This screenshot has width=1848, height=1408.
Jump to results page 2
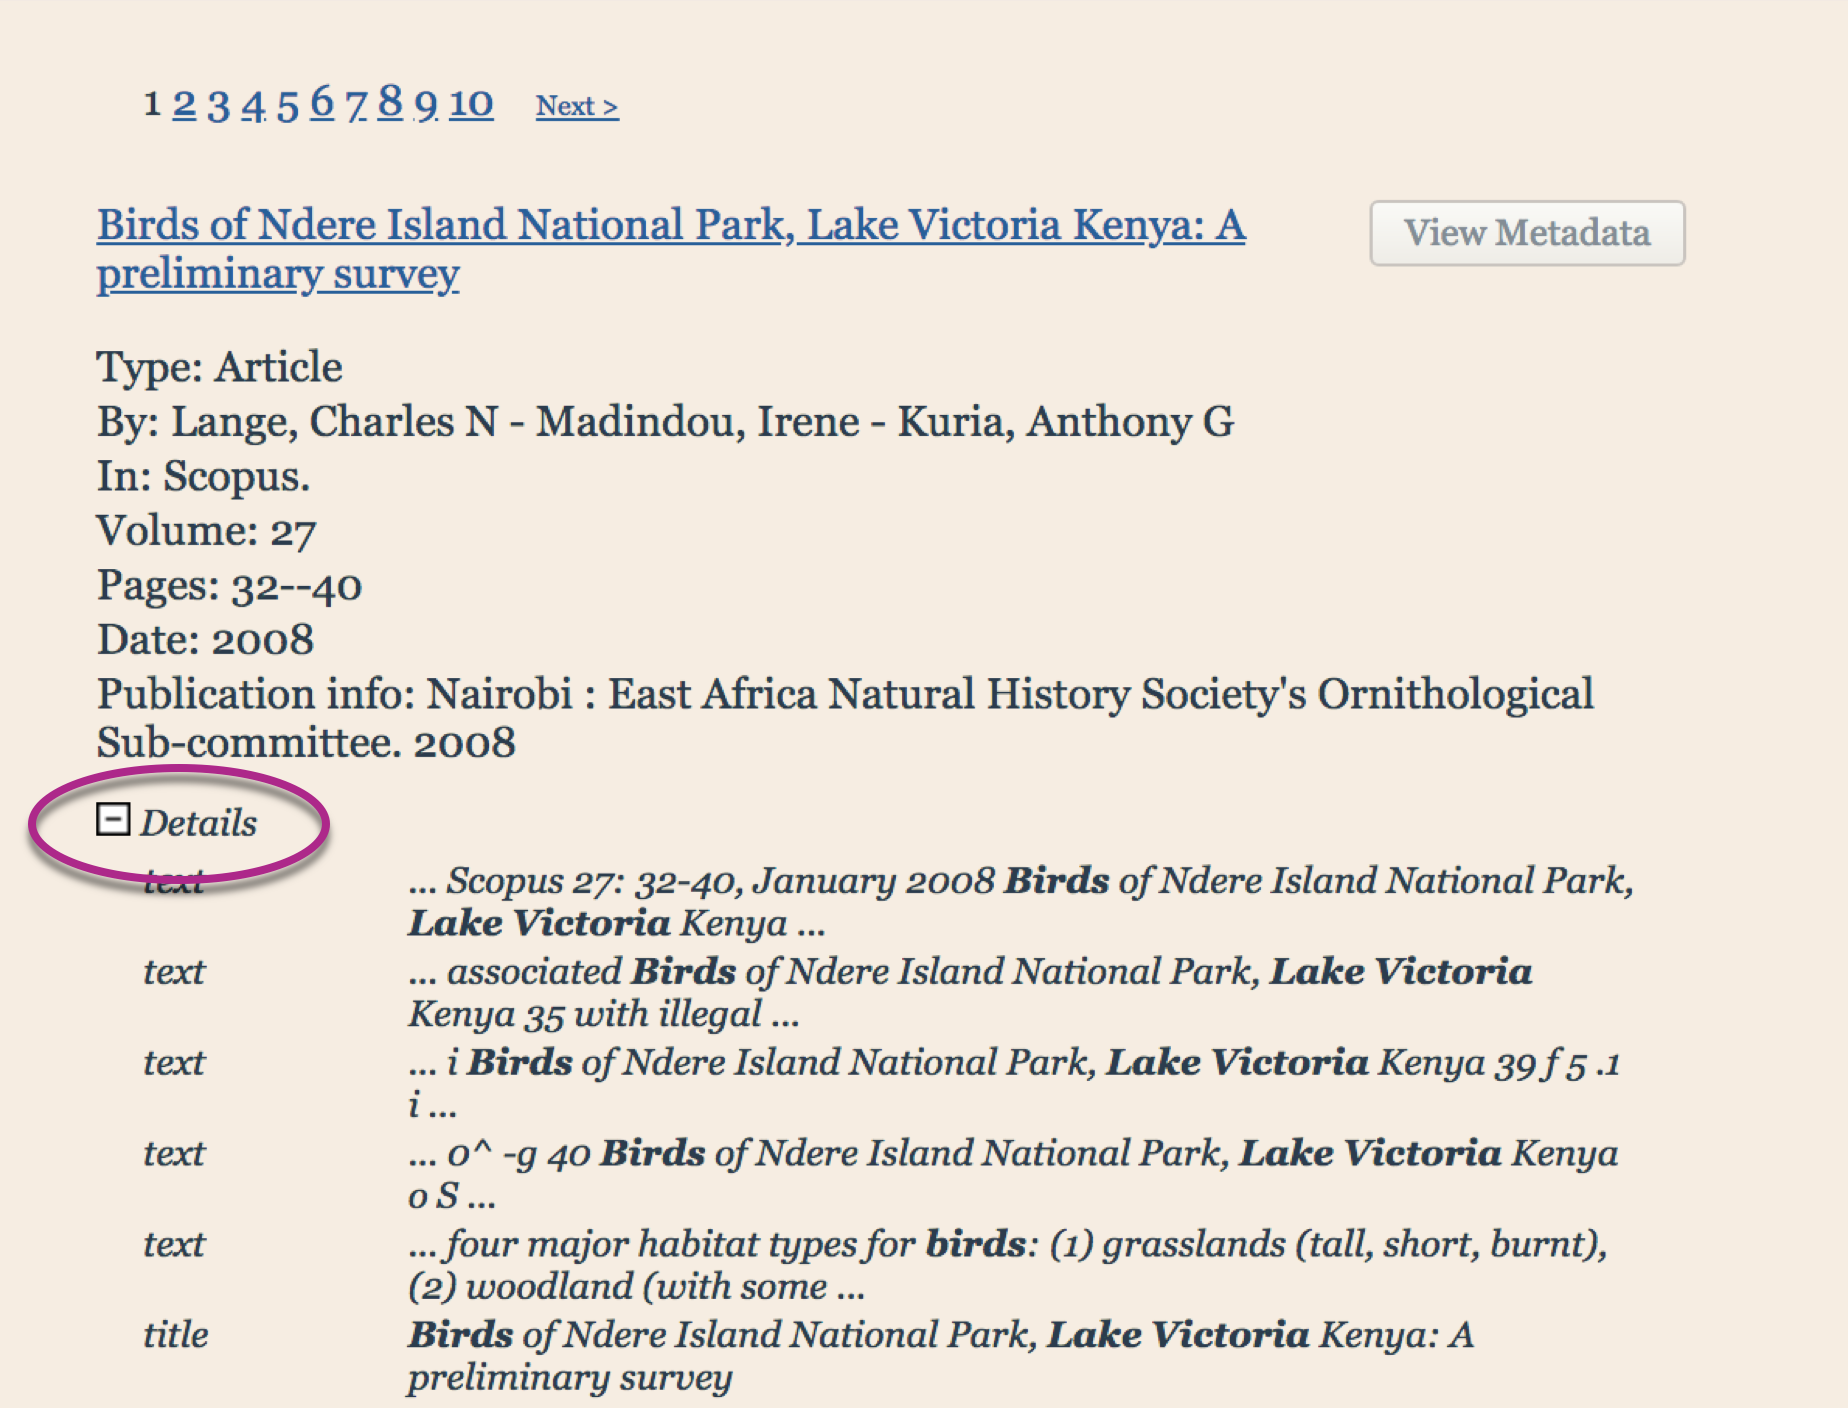point(184,104)
